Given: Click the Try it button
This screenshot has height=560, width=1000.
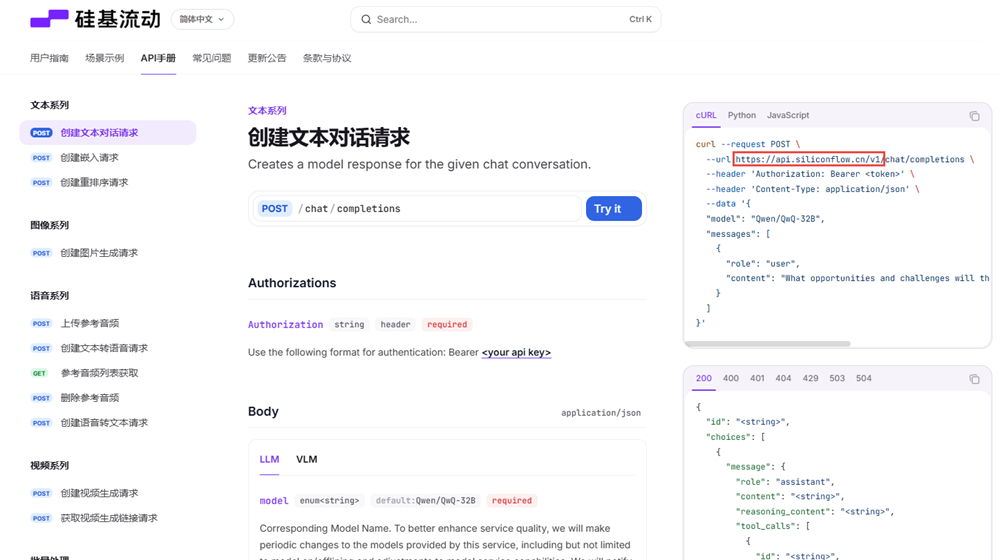Looking at the screenshot, I should pos(614,209).
